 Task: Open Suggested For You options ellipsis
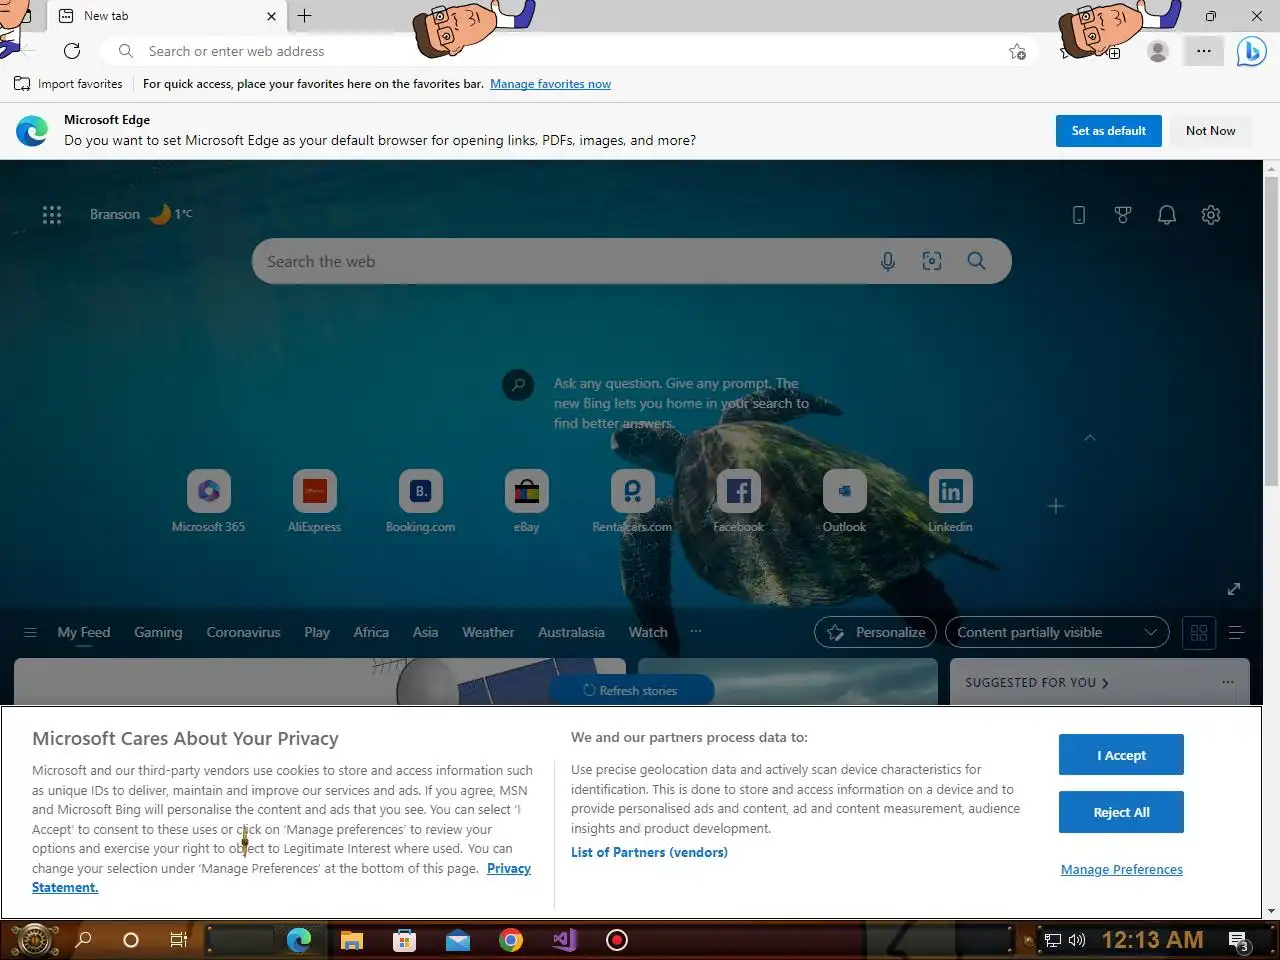pyautogui.click(x=1227, y=682)
